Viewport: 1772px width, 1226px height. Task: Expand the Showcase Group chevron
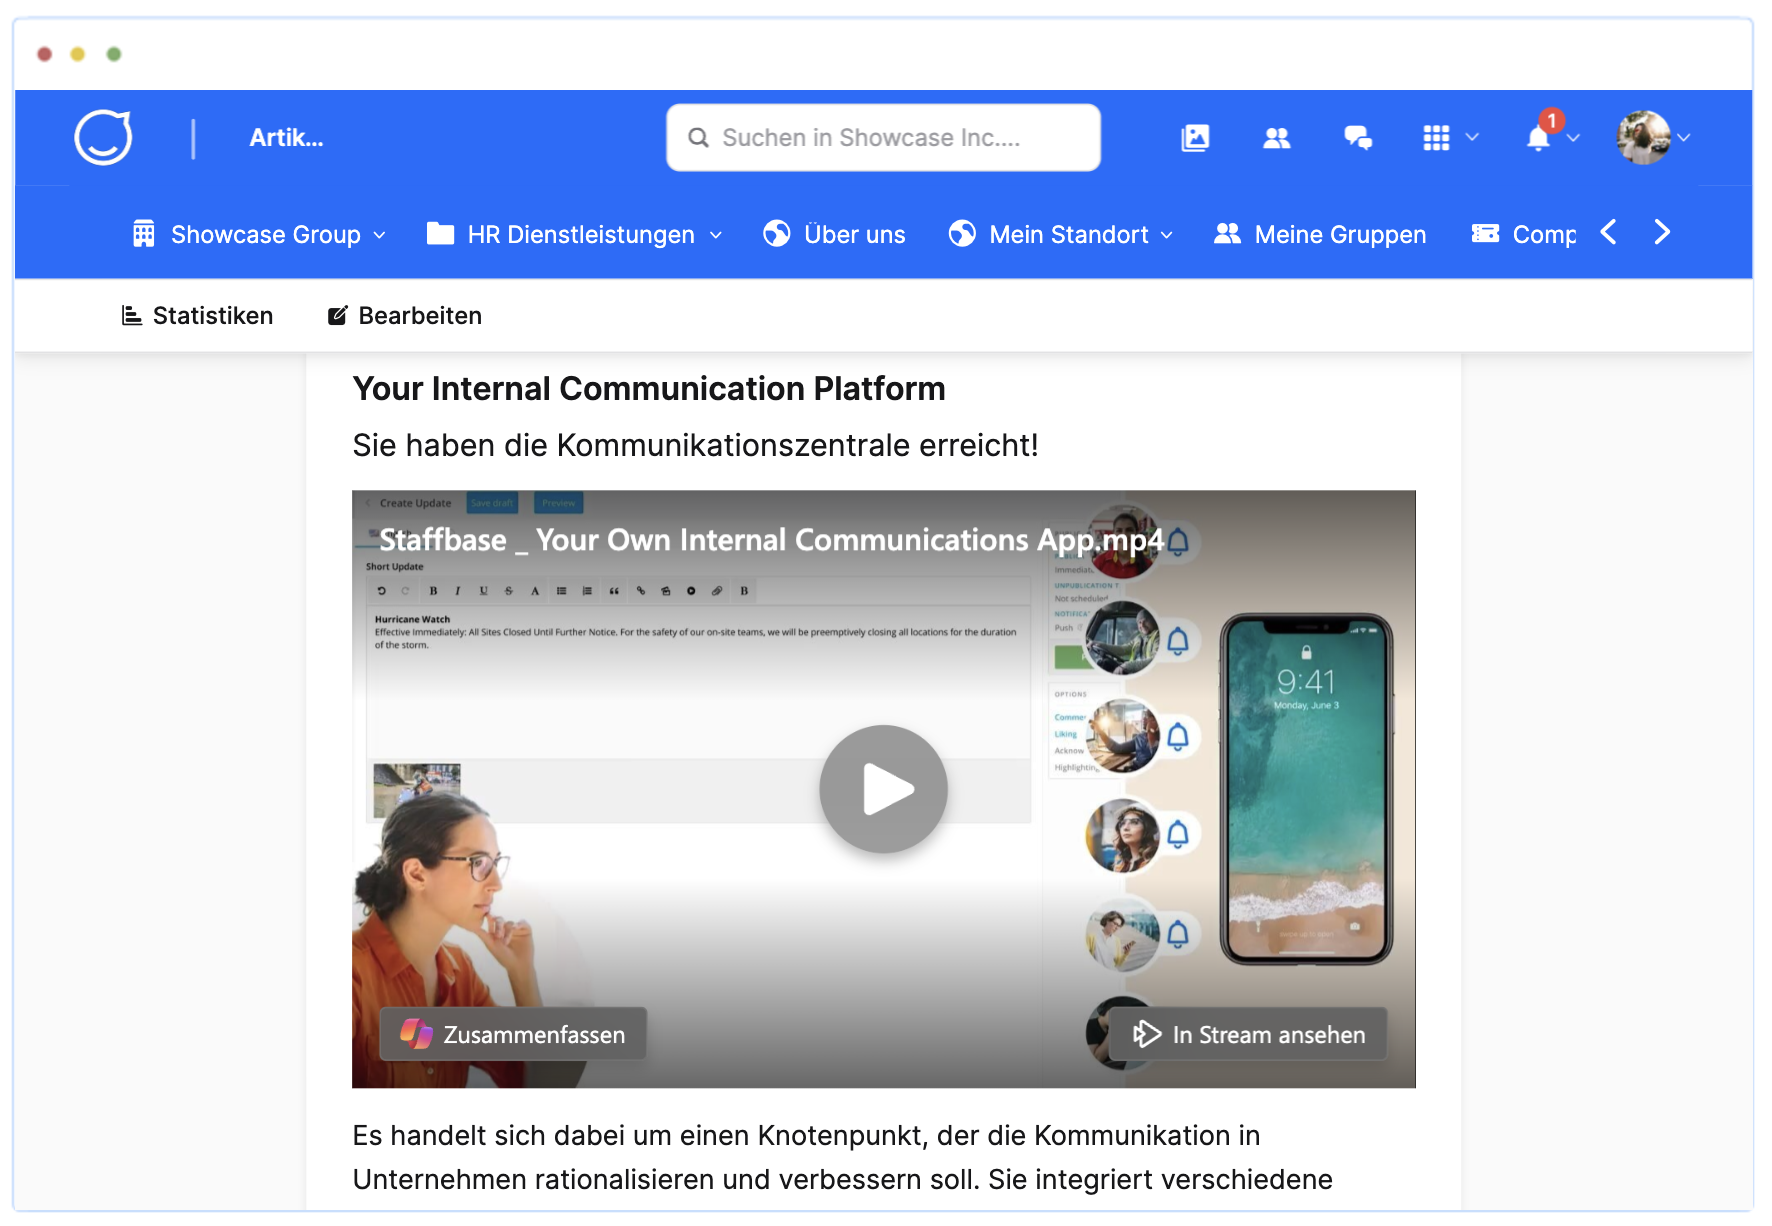click(x=380, y=235)
